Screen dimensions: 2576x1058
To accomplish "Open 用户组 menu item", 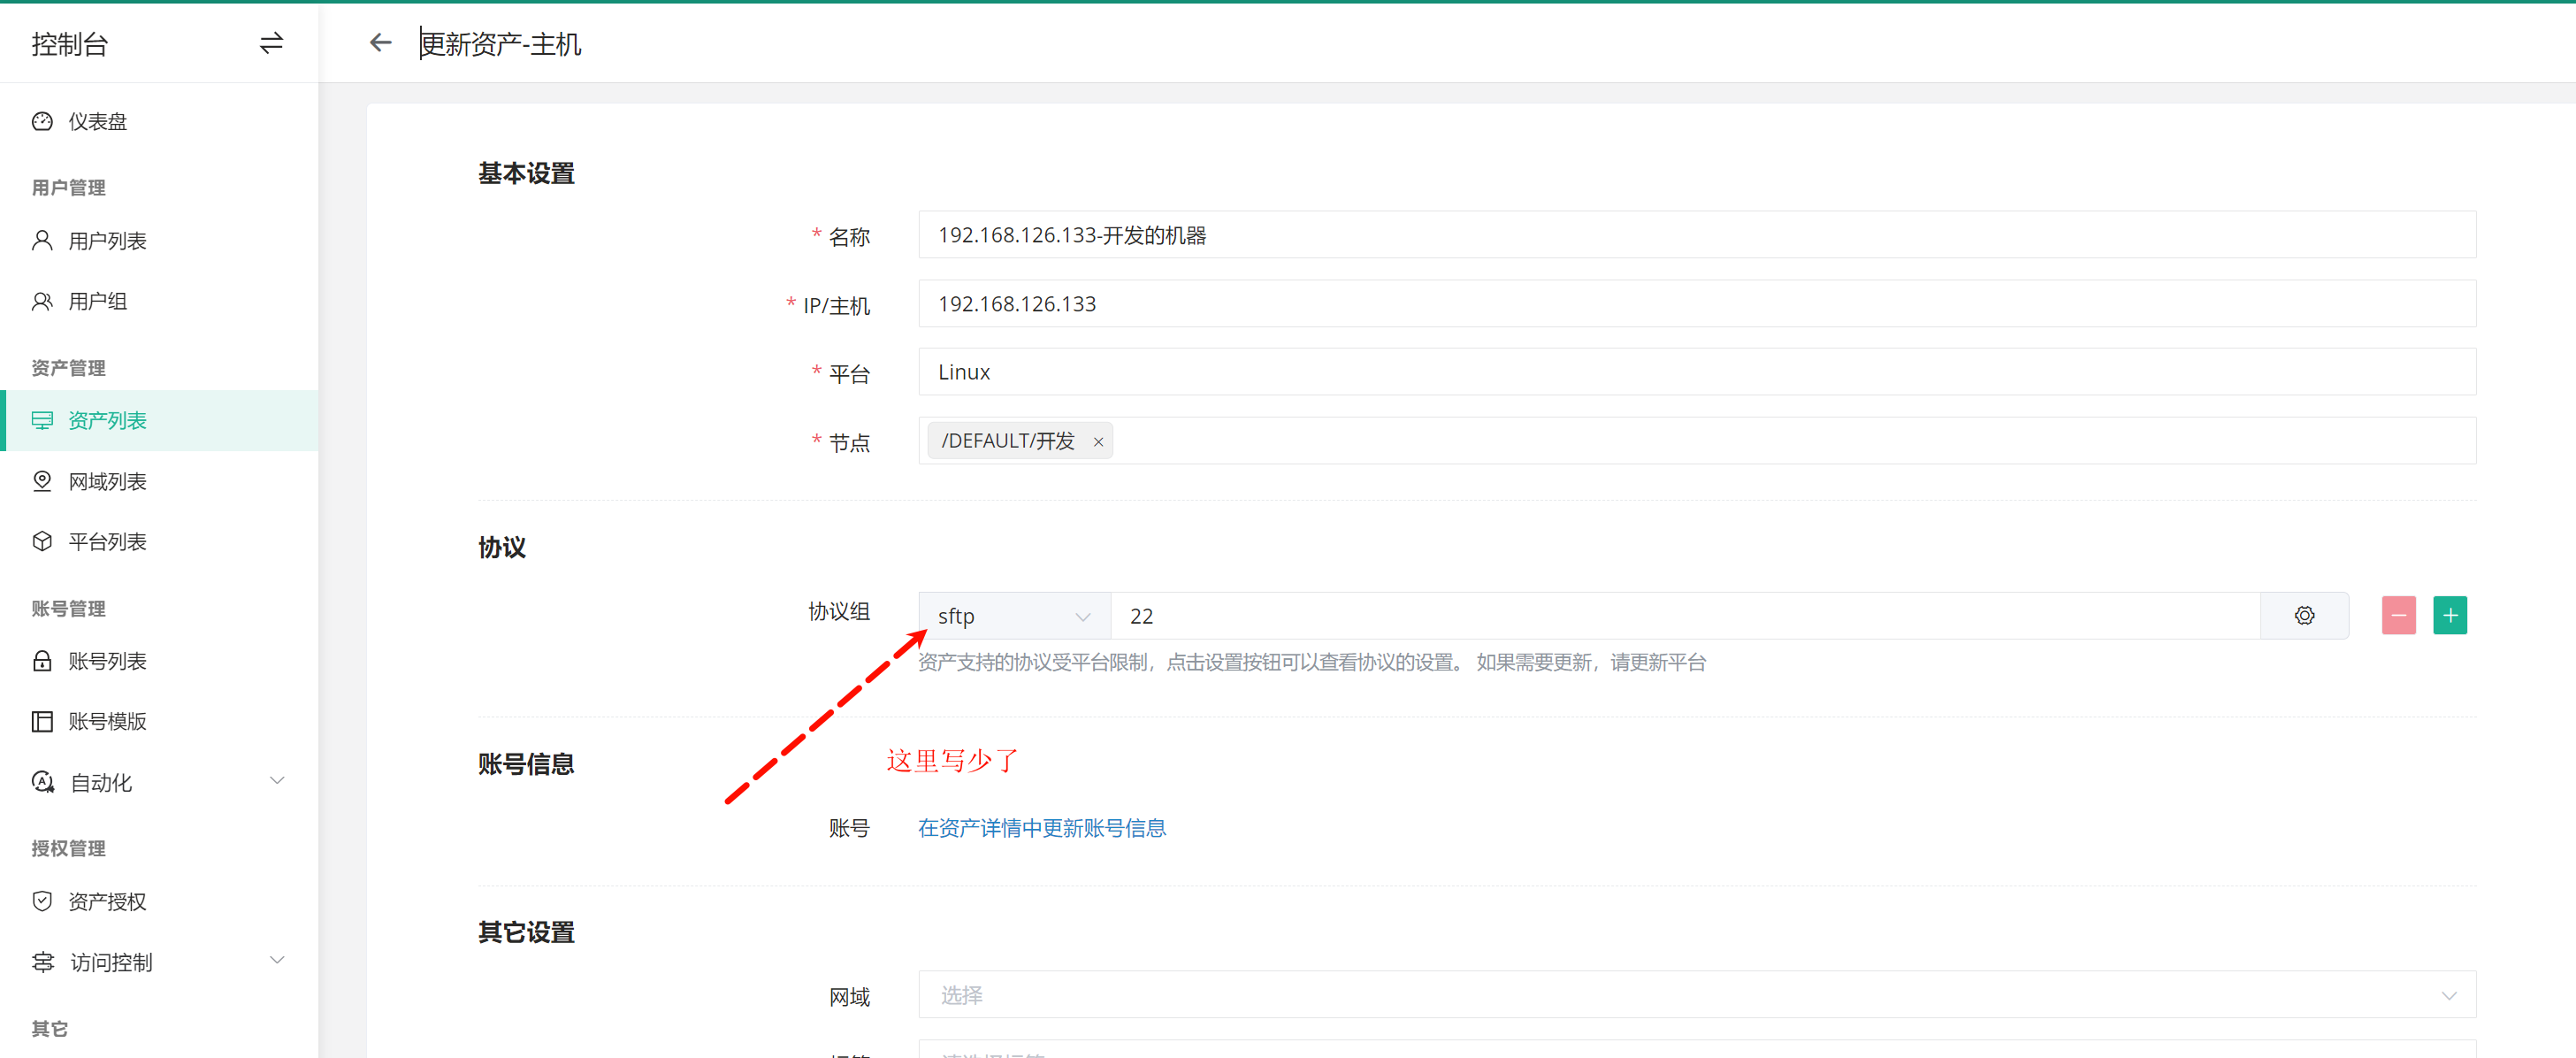I will (97, 301).
